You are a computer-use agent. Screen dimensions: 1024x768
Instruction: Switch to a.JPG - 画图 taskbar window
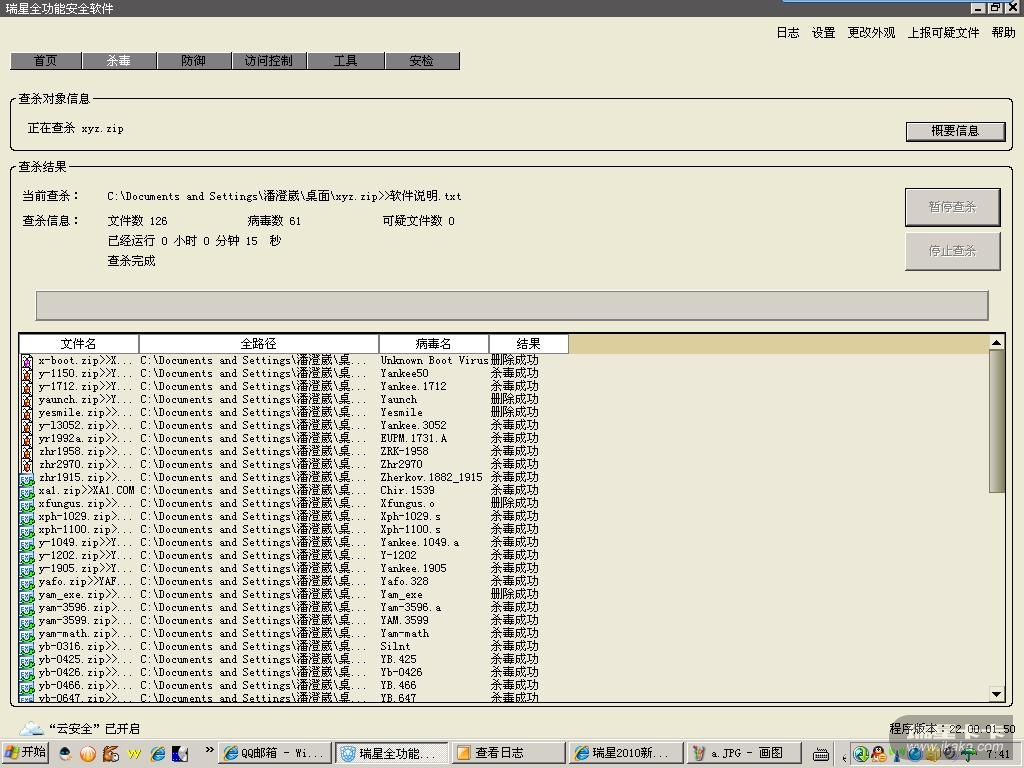click(744, 753)
